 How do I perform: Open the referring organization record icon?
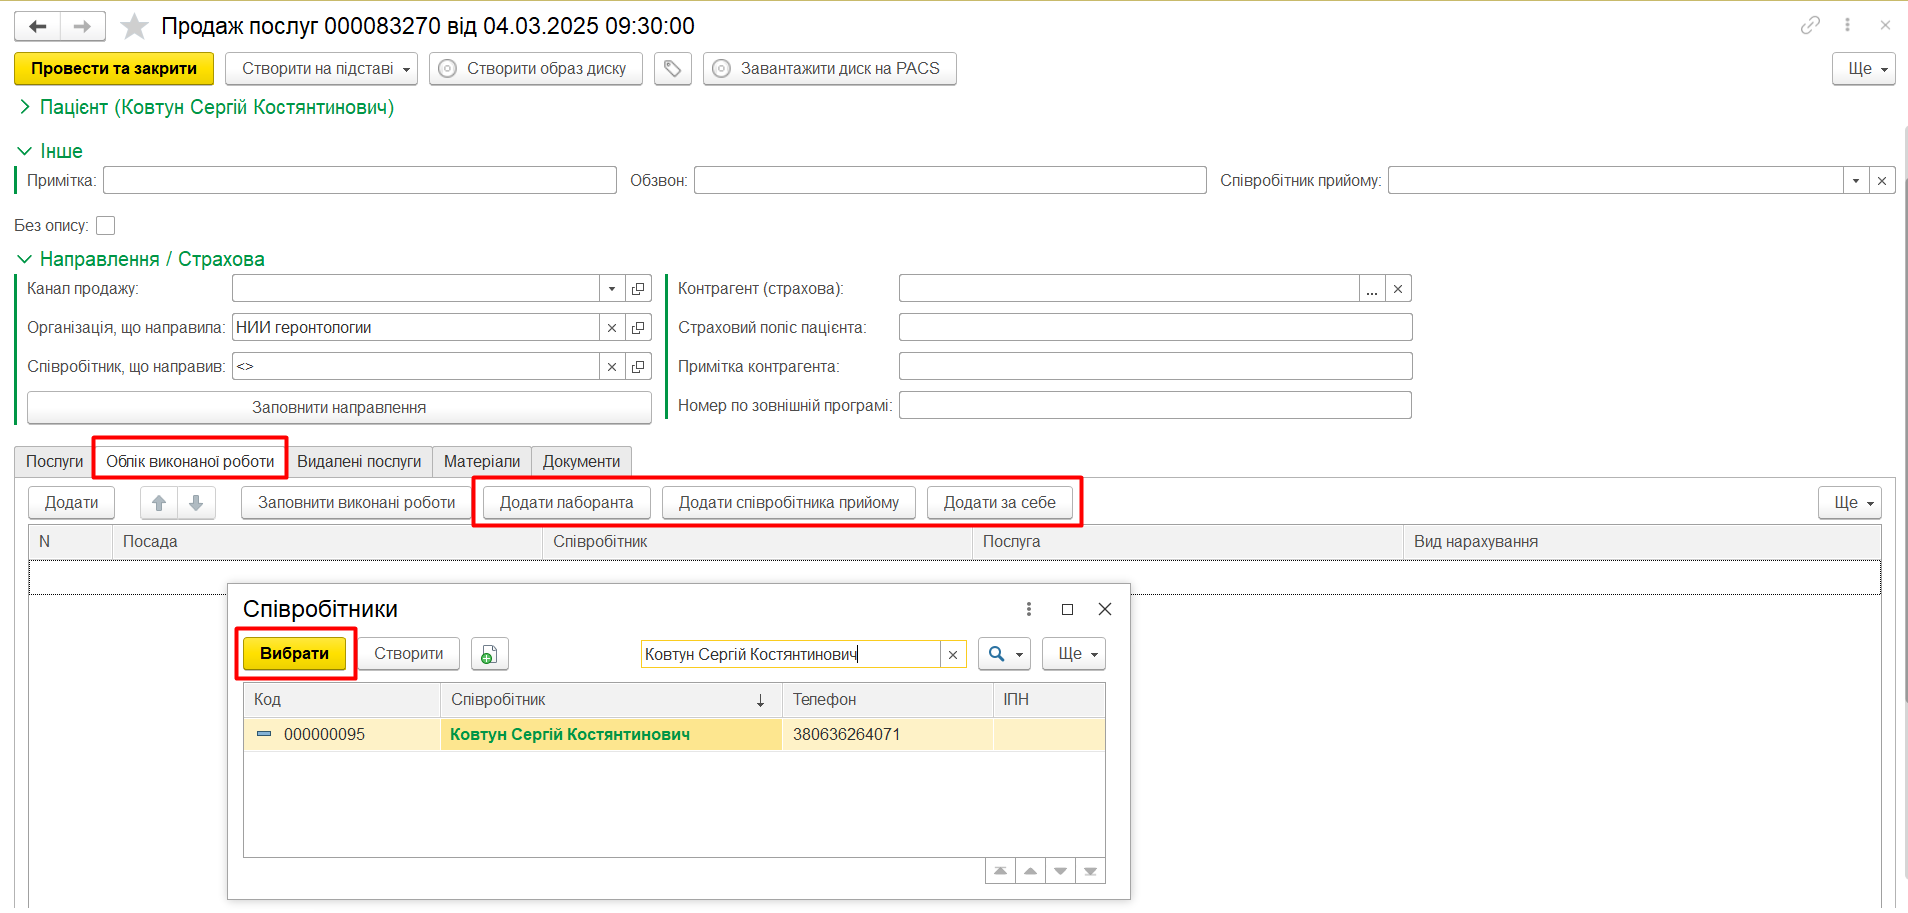click(x=638, y=328)
